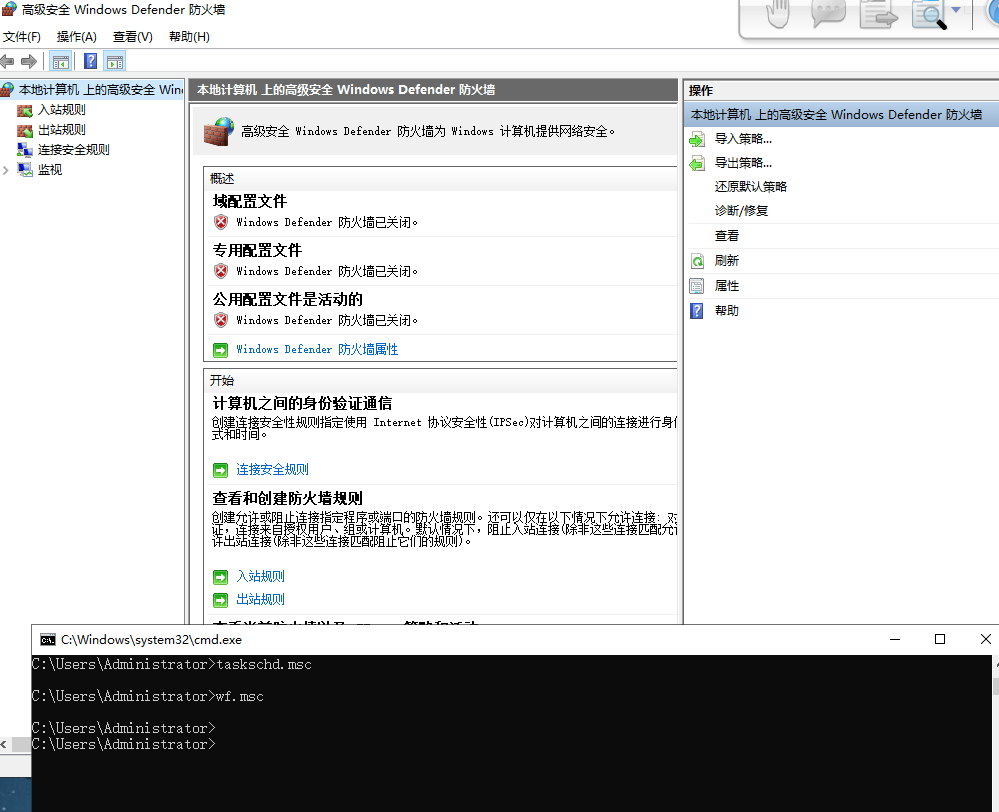The height and width of the screenshot is (812, 999).
Task: Click the refresh icon in actions pane
Action: 697,261
